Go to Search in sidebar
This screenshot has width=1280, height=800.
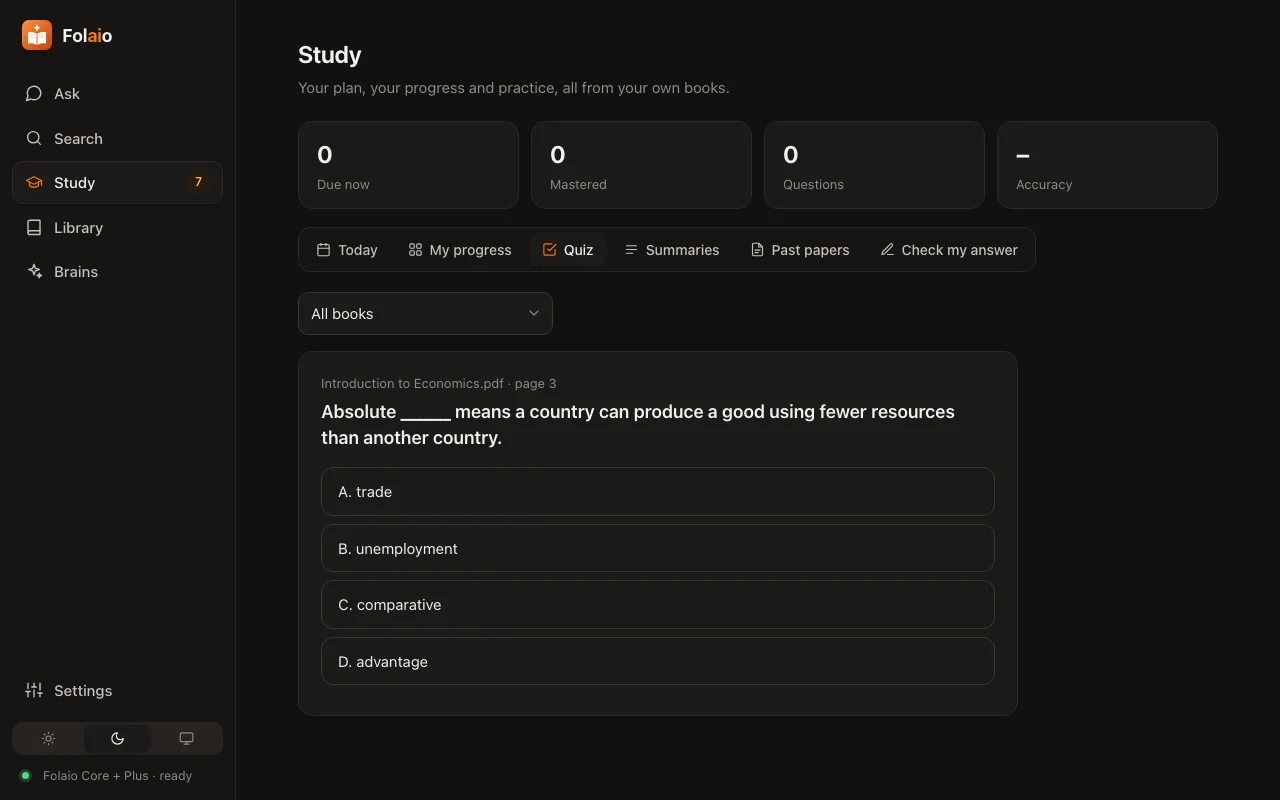point(117,138)
